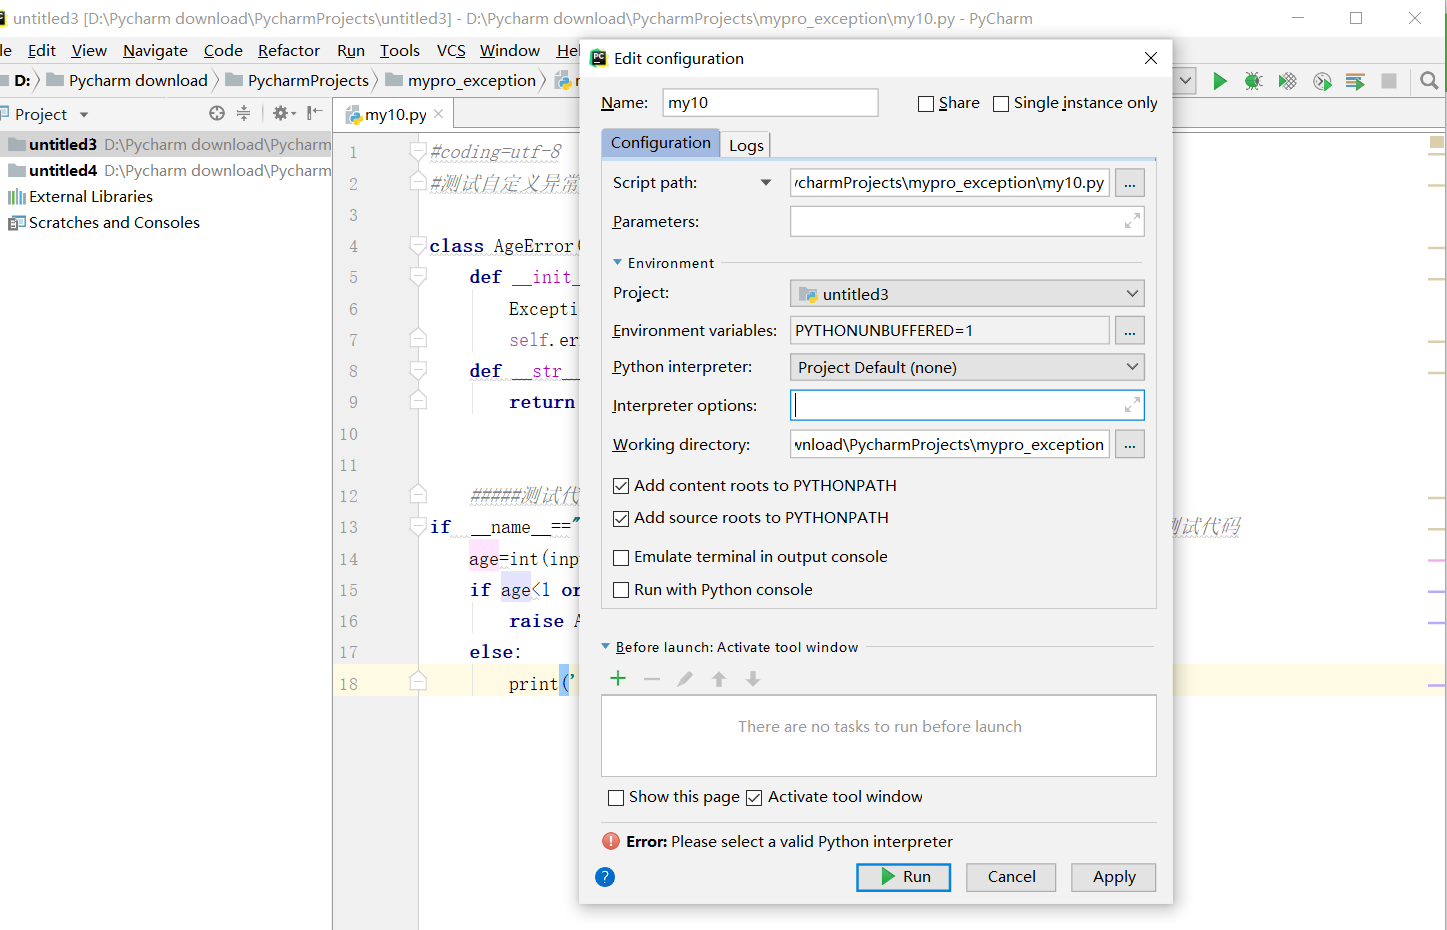Add a before-launch task with plus icon
This screenshot has height=930, width=1447.
coord(618,679)
